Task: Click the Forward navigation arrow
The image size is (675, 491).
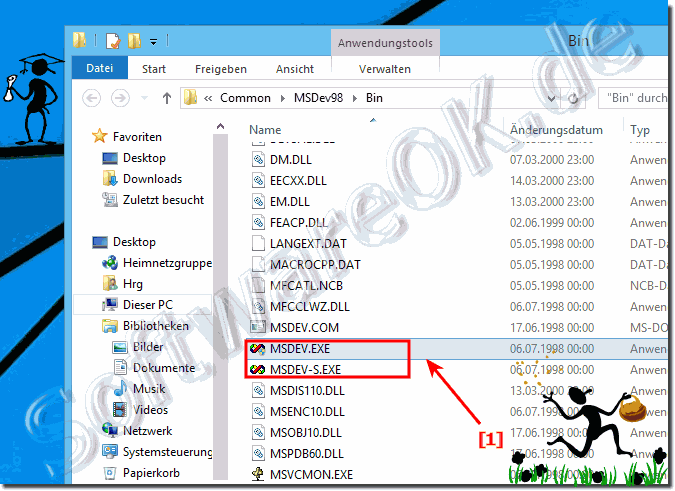Action: 120,98
